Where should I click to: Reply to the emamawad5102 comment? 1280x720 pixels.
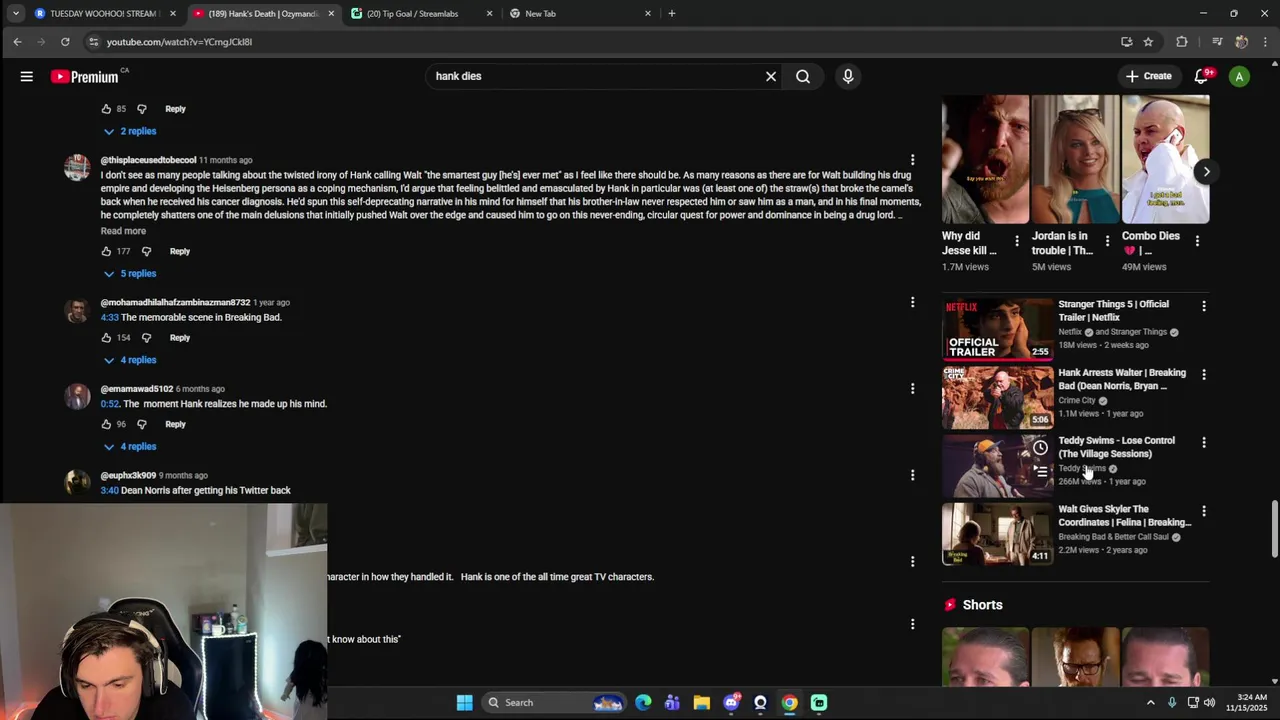click(175, 424)
